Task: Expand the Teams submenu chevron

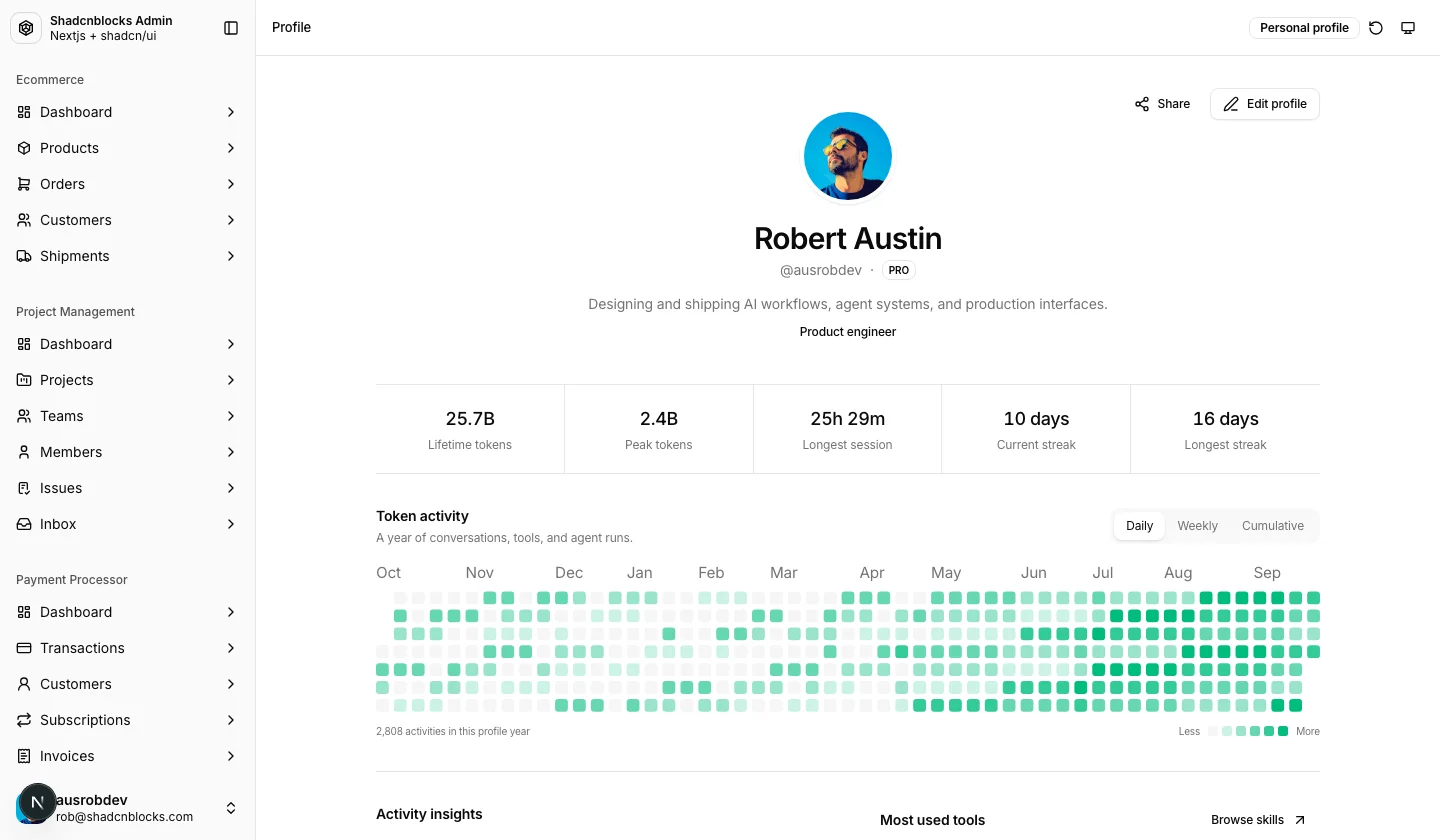Action: [231, 416]
